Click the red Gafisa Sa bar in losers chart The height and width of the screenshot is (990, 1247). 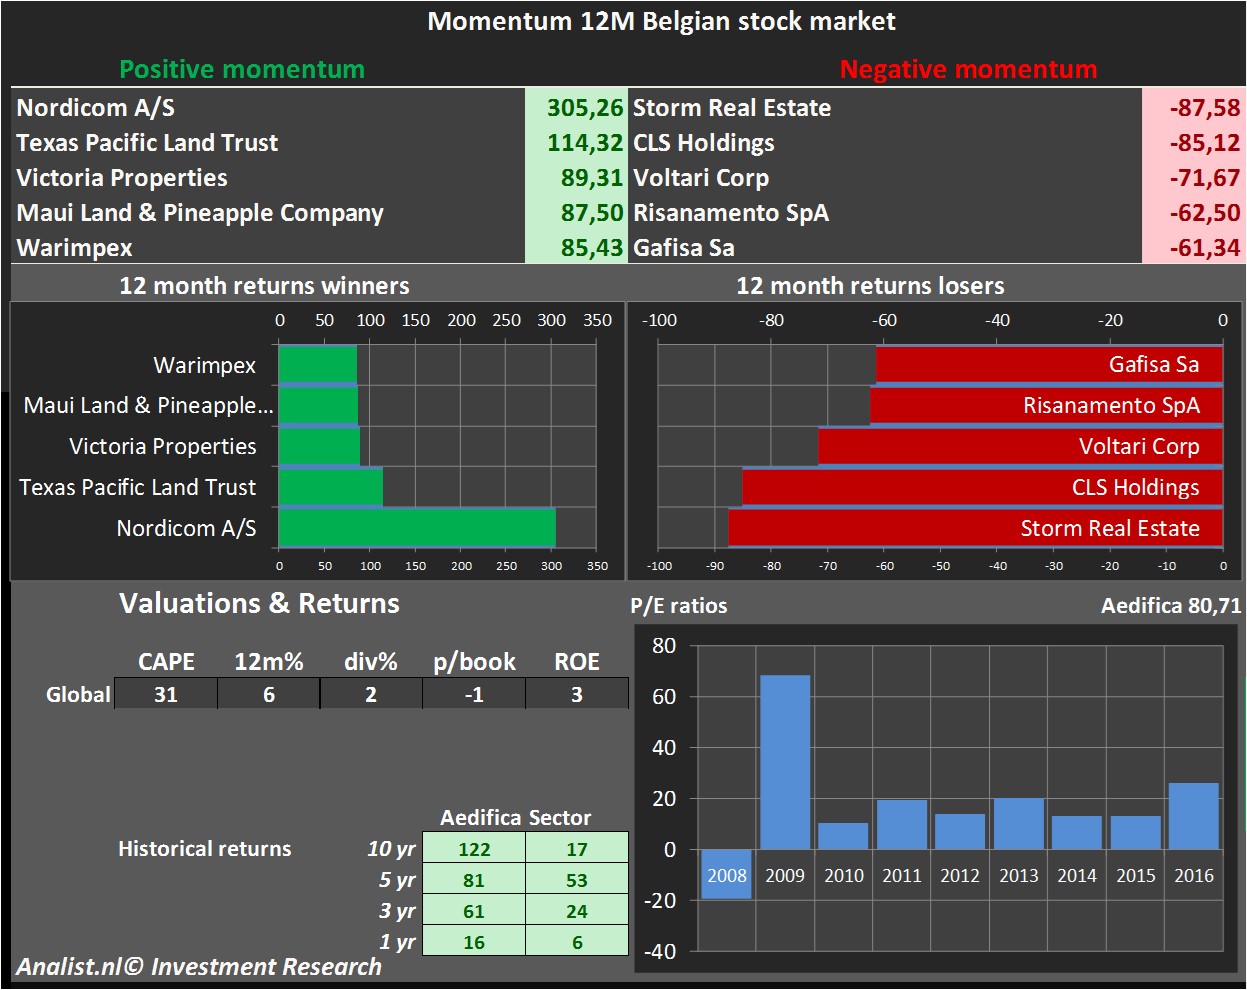[x=1049, y=364]
